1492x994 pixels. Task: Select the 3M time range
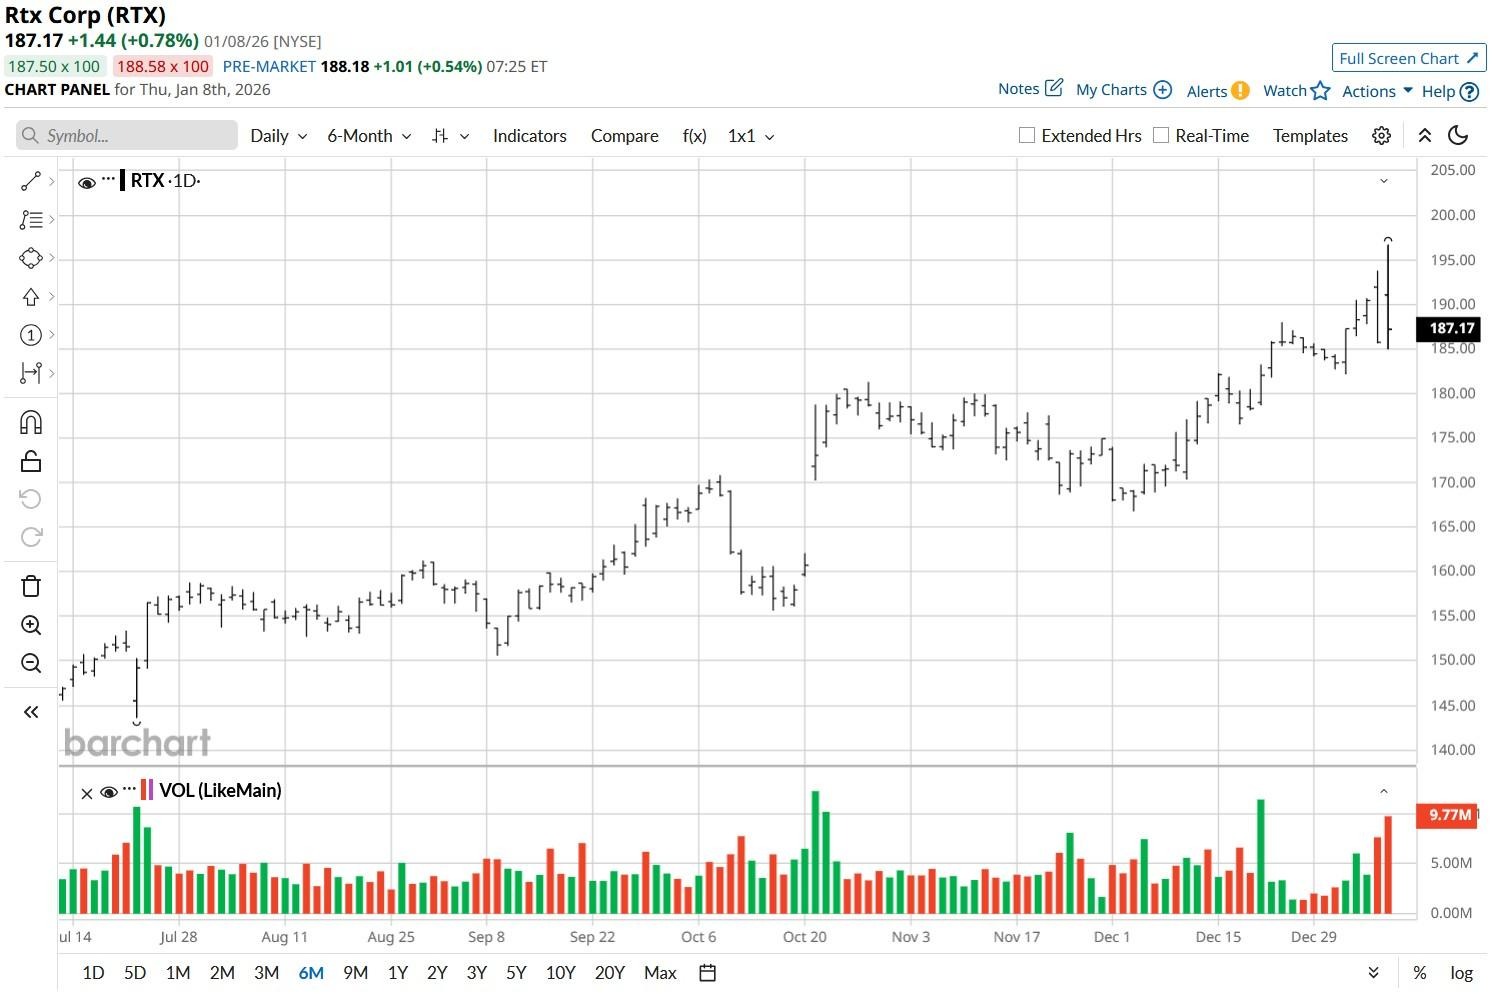pyautogui.click(x=266, y=973)
